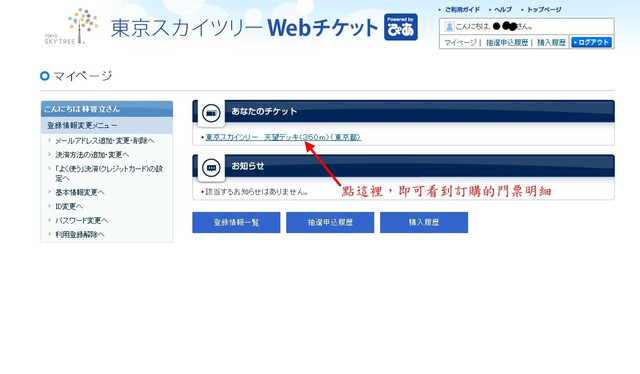Click the 東京スカイツリー Webチケット title
Screen dimensions: 640x374
pos(244,28)
